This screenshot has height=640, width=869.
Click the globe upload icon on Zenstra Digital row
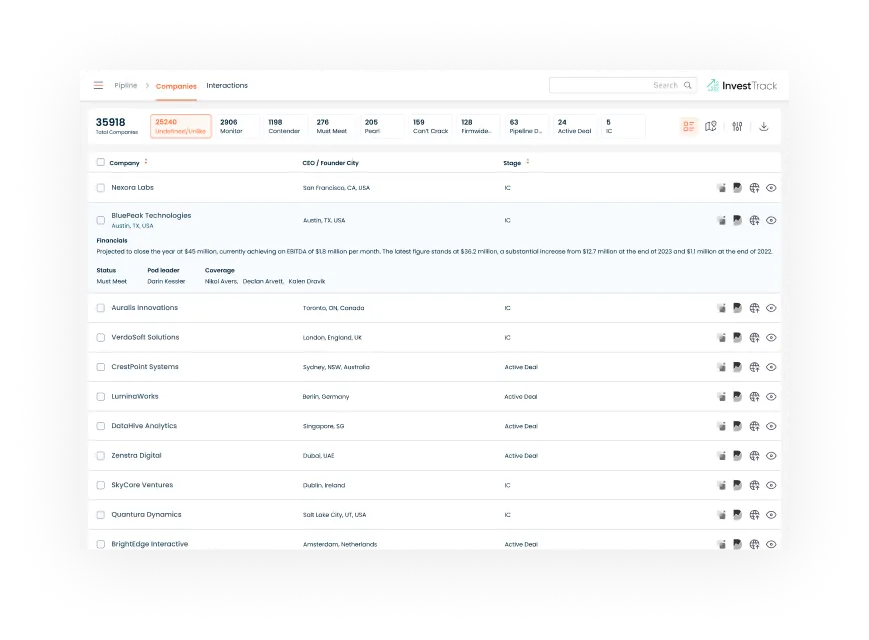pyautogui.click(x=755, y=455)
